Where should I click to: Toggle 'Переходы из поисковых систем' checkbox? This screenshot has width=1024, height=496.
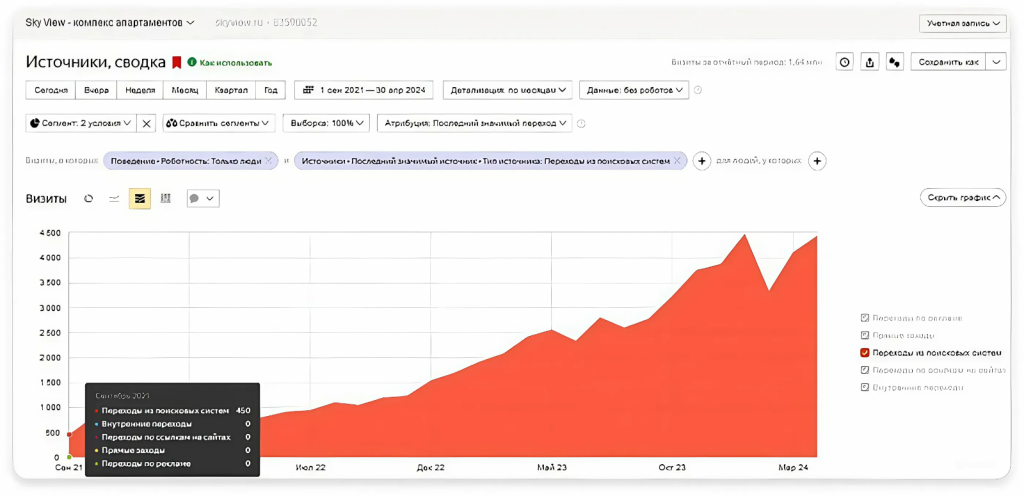tap(865, 352)
